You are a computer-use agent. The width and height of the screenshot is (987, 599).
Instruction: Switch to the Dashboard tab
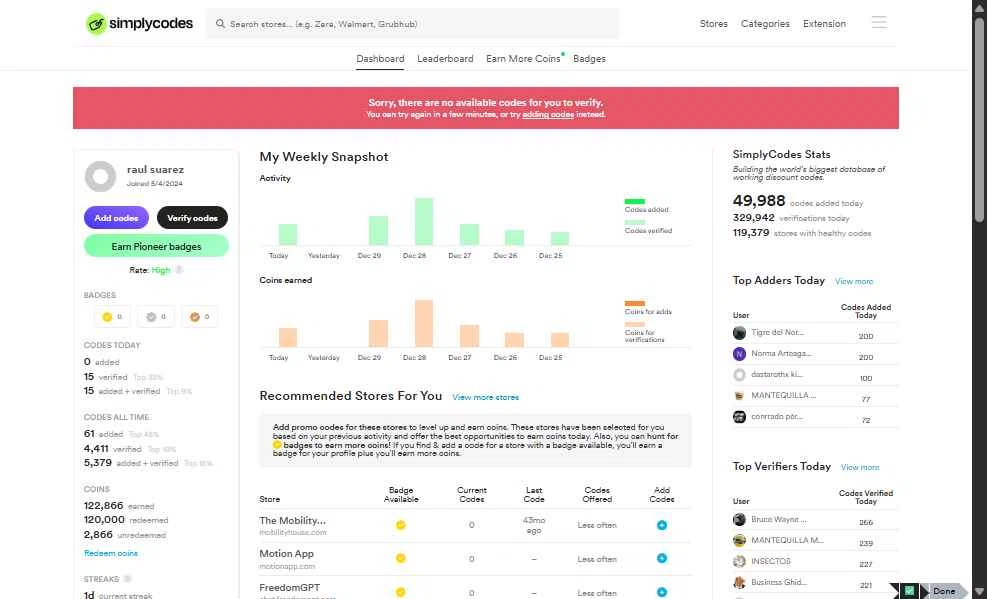[x=380, y=59]
